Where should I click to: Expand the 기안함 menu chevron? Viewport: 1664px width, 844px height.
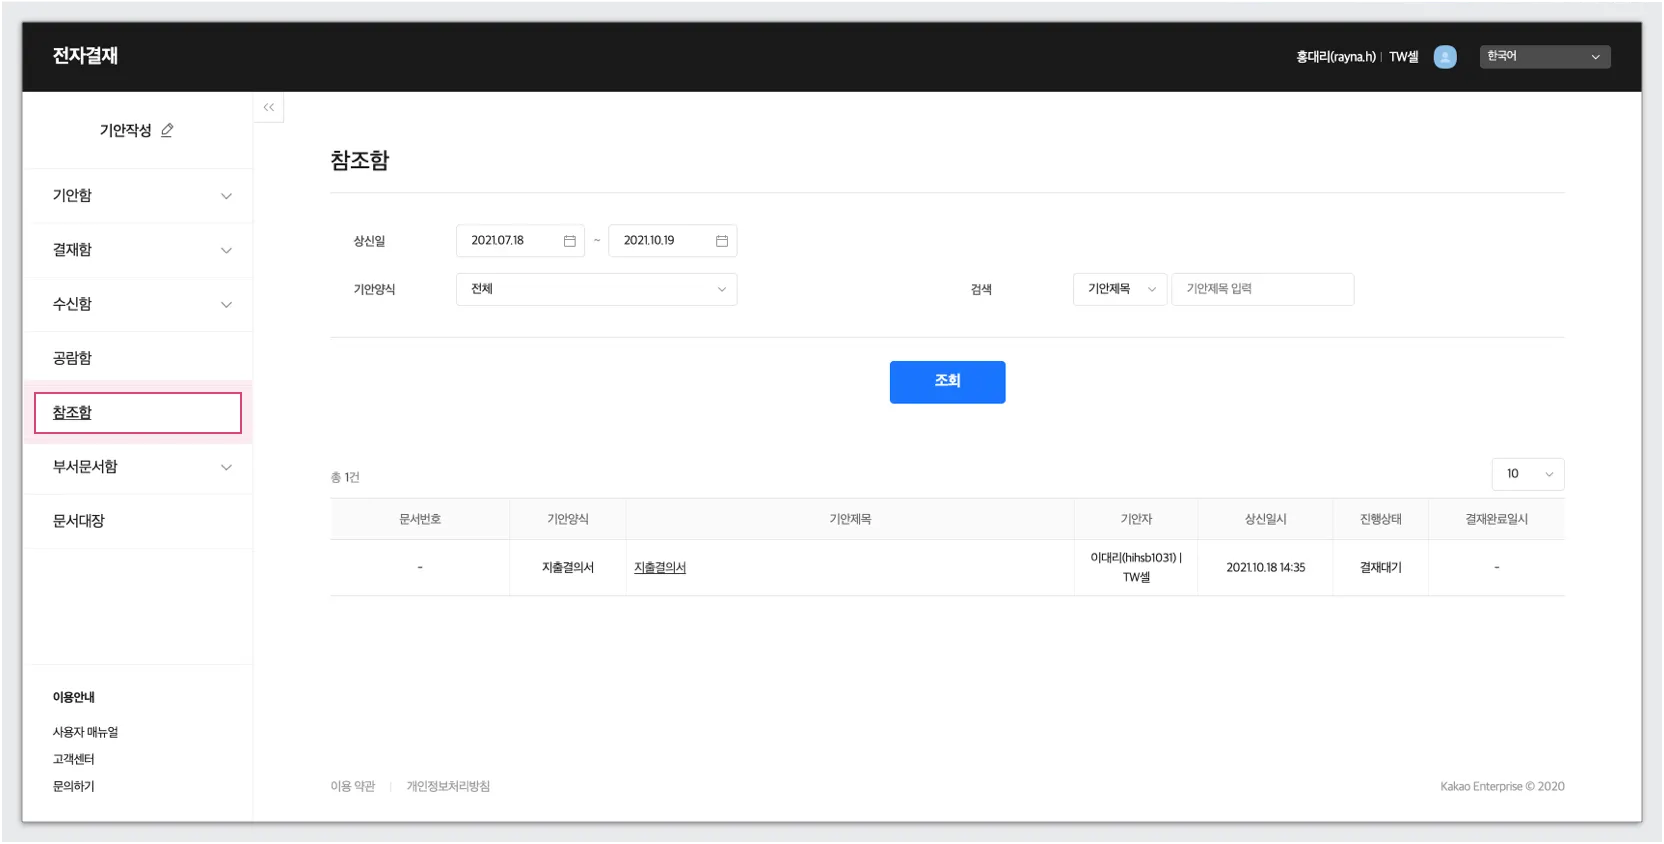(226, 196)
